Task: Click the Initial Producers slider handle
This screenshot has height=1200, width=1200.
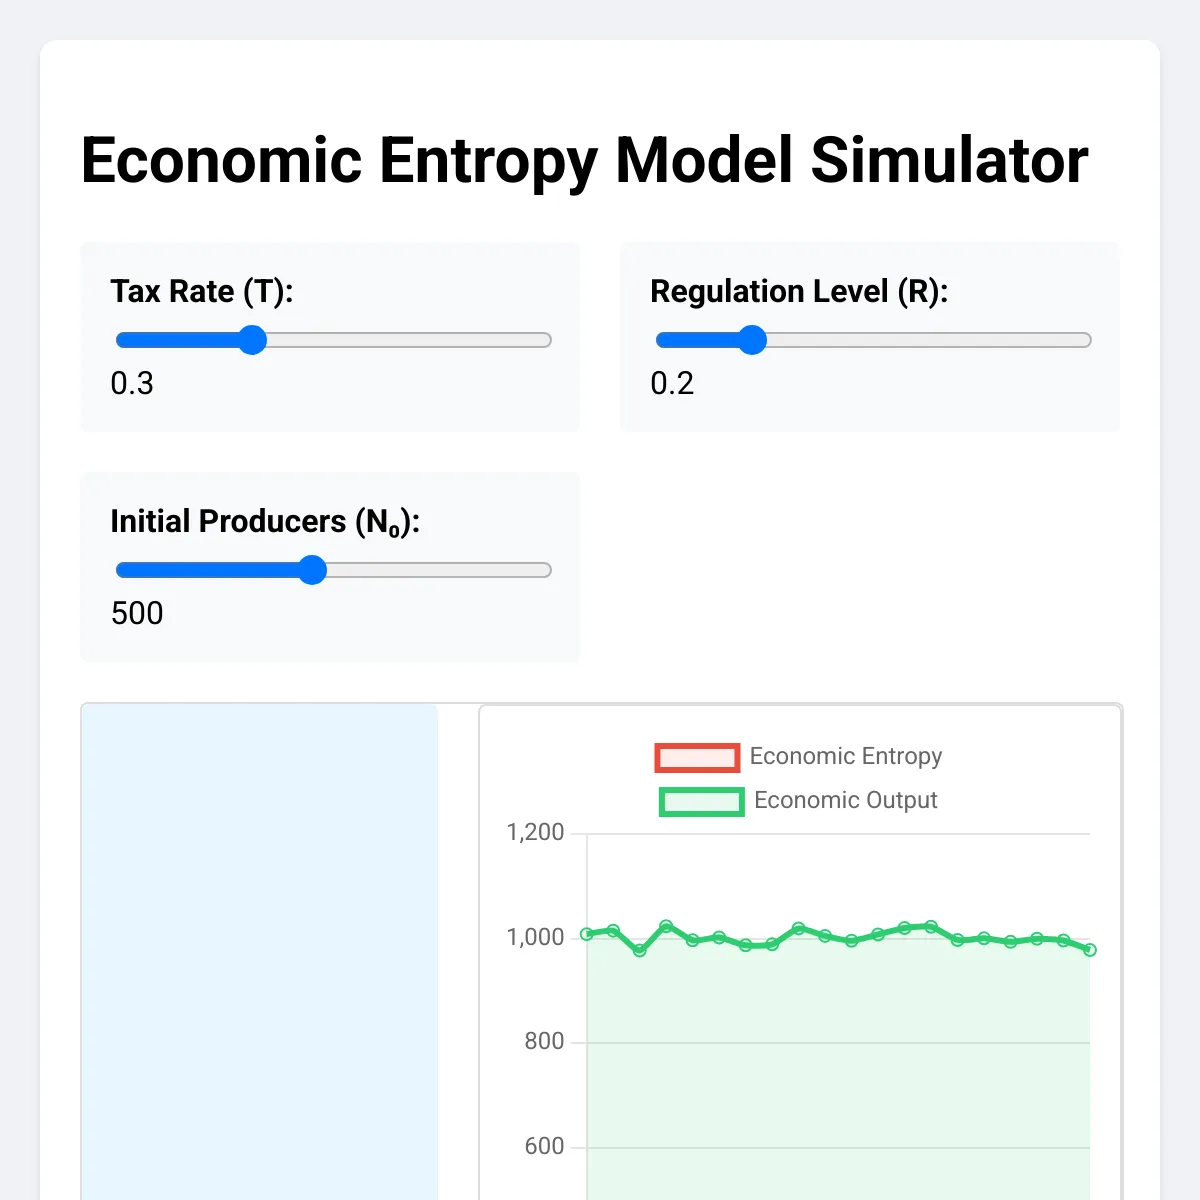Action: coord(312,569)
